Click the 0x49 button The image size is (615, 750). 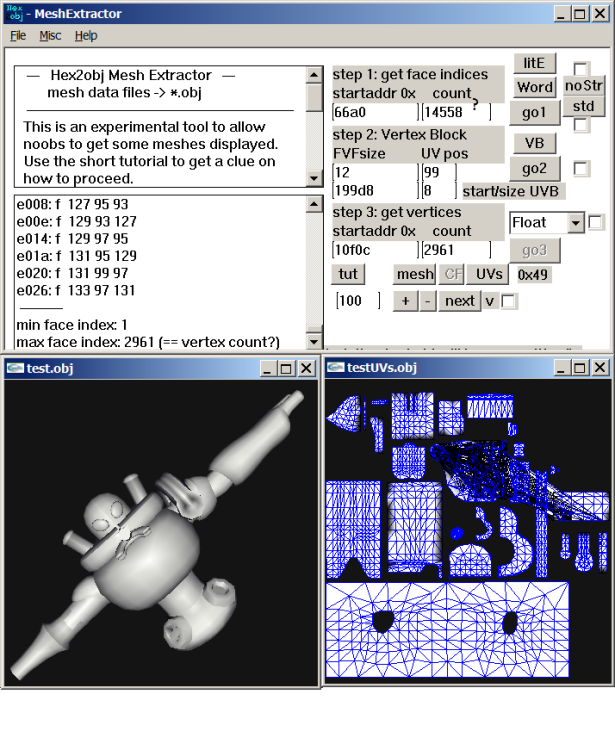click(x=533, y=275)
